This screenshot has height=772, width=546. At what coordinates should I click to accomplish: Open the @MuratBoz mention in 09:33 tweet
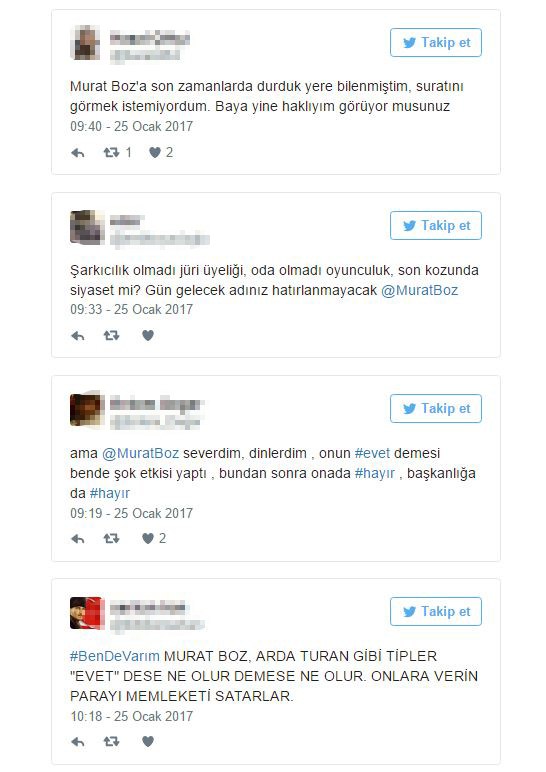click(419, 290)
